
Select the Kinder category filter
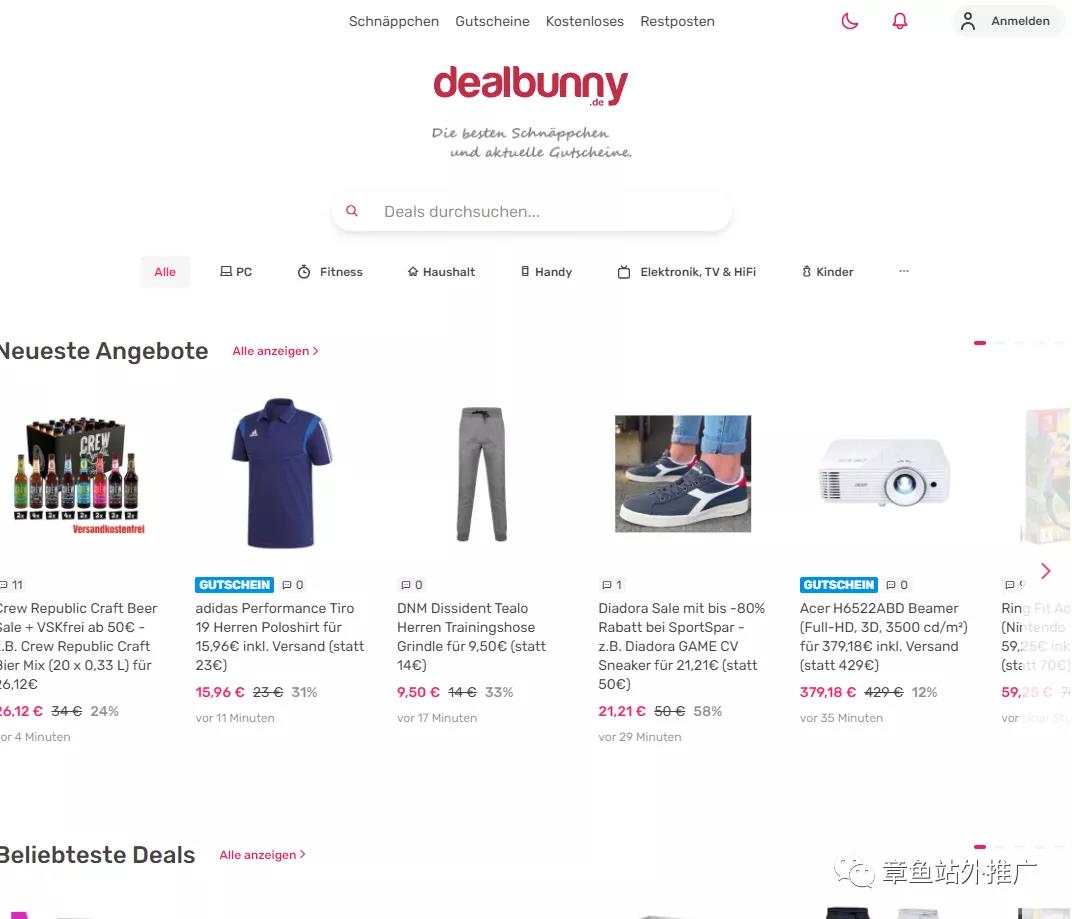(828, 271)
